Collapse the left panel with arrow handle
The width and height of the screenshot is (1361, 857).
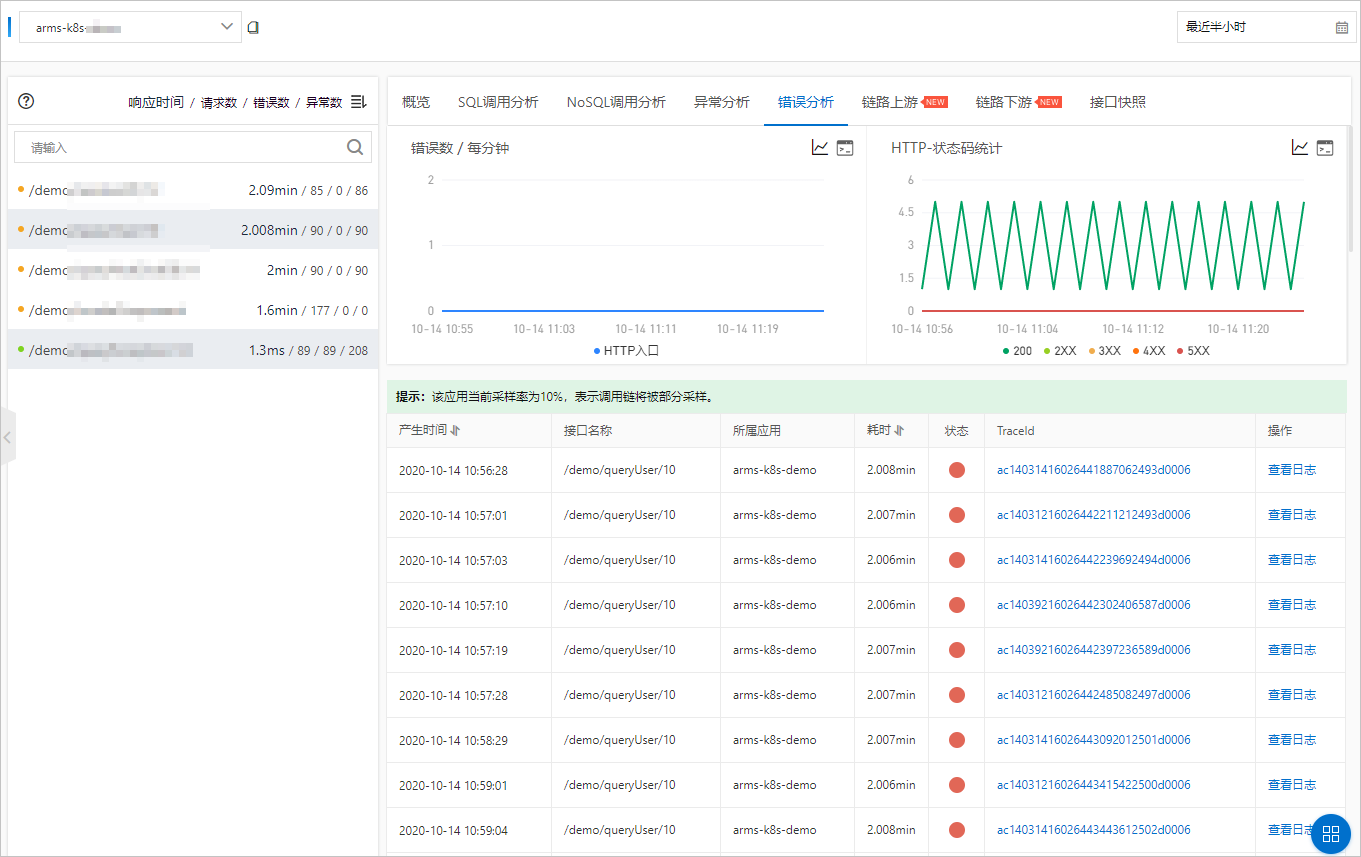(8, 437)
